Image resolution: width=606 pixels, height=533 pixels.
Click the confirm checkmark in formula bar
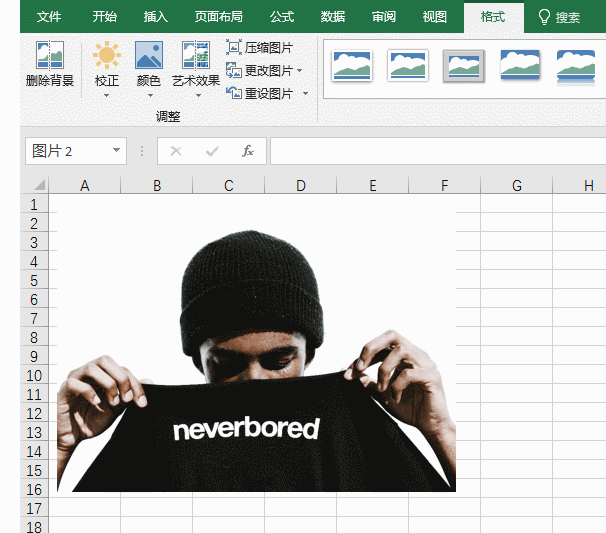pyautogui.click(x=212, y=151)
